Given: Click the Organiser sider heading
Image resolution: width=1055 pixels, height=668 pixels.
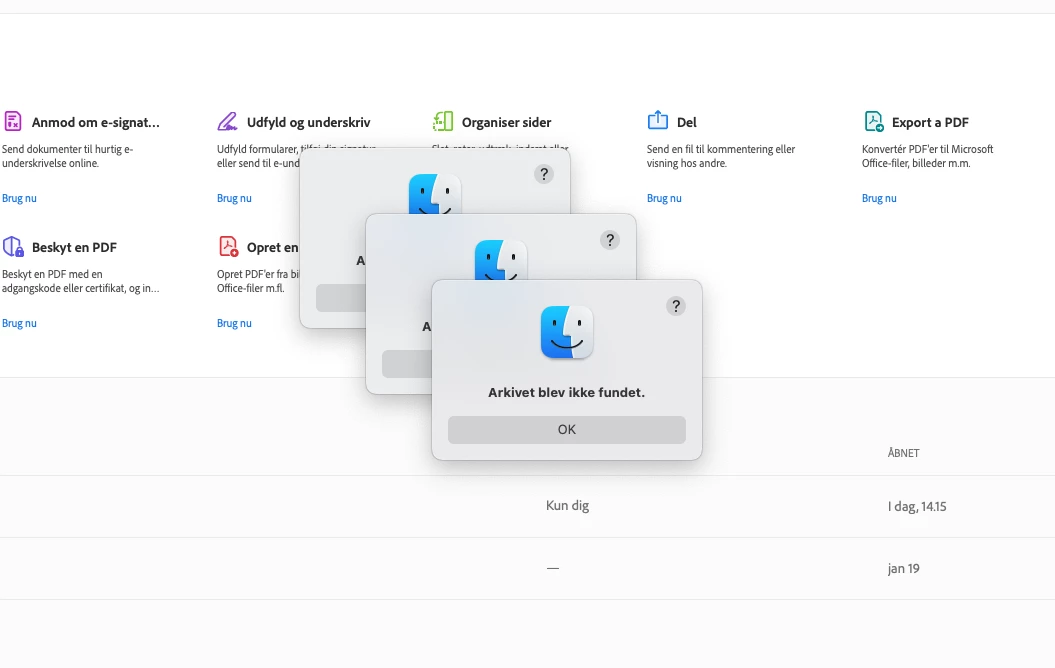Looking at the screenshot, I should pyautogui.click(x=506, y=122).
